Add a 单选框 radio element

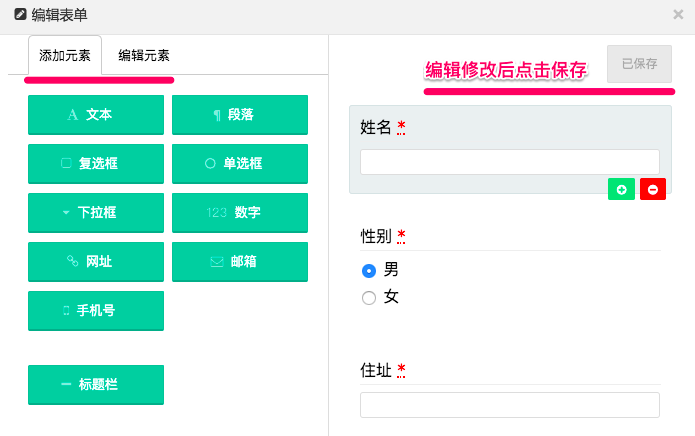click(240, 164)
